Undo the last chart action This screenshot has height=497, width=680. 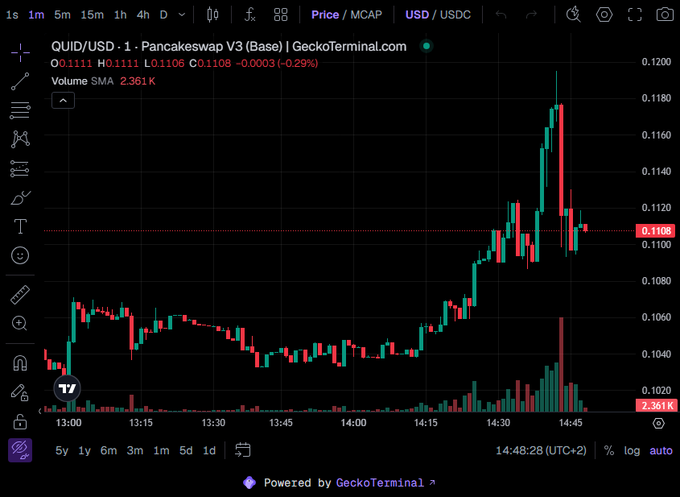pyautogui.click(x=501, y=15)
